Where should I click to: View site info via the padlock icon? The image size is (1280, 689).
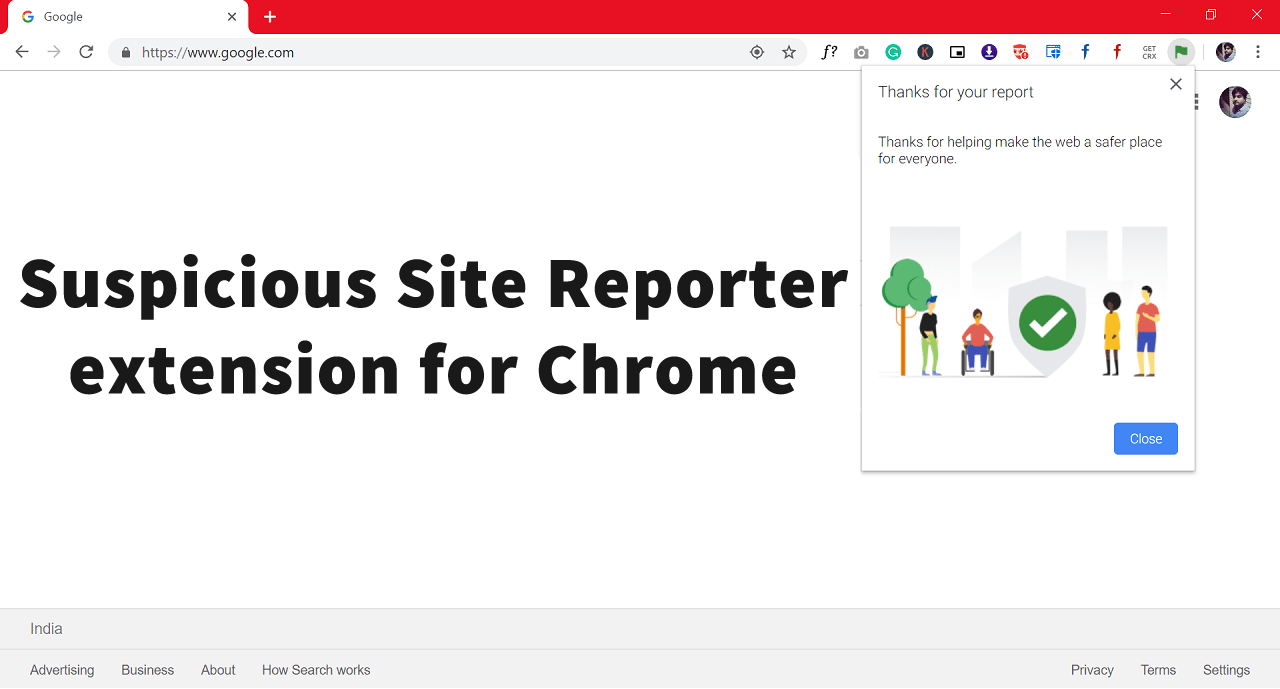[x=126, y=52]
